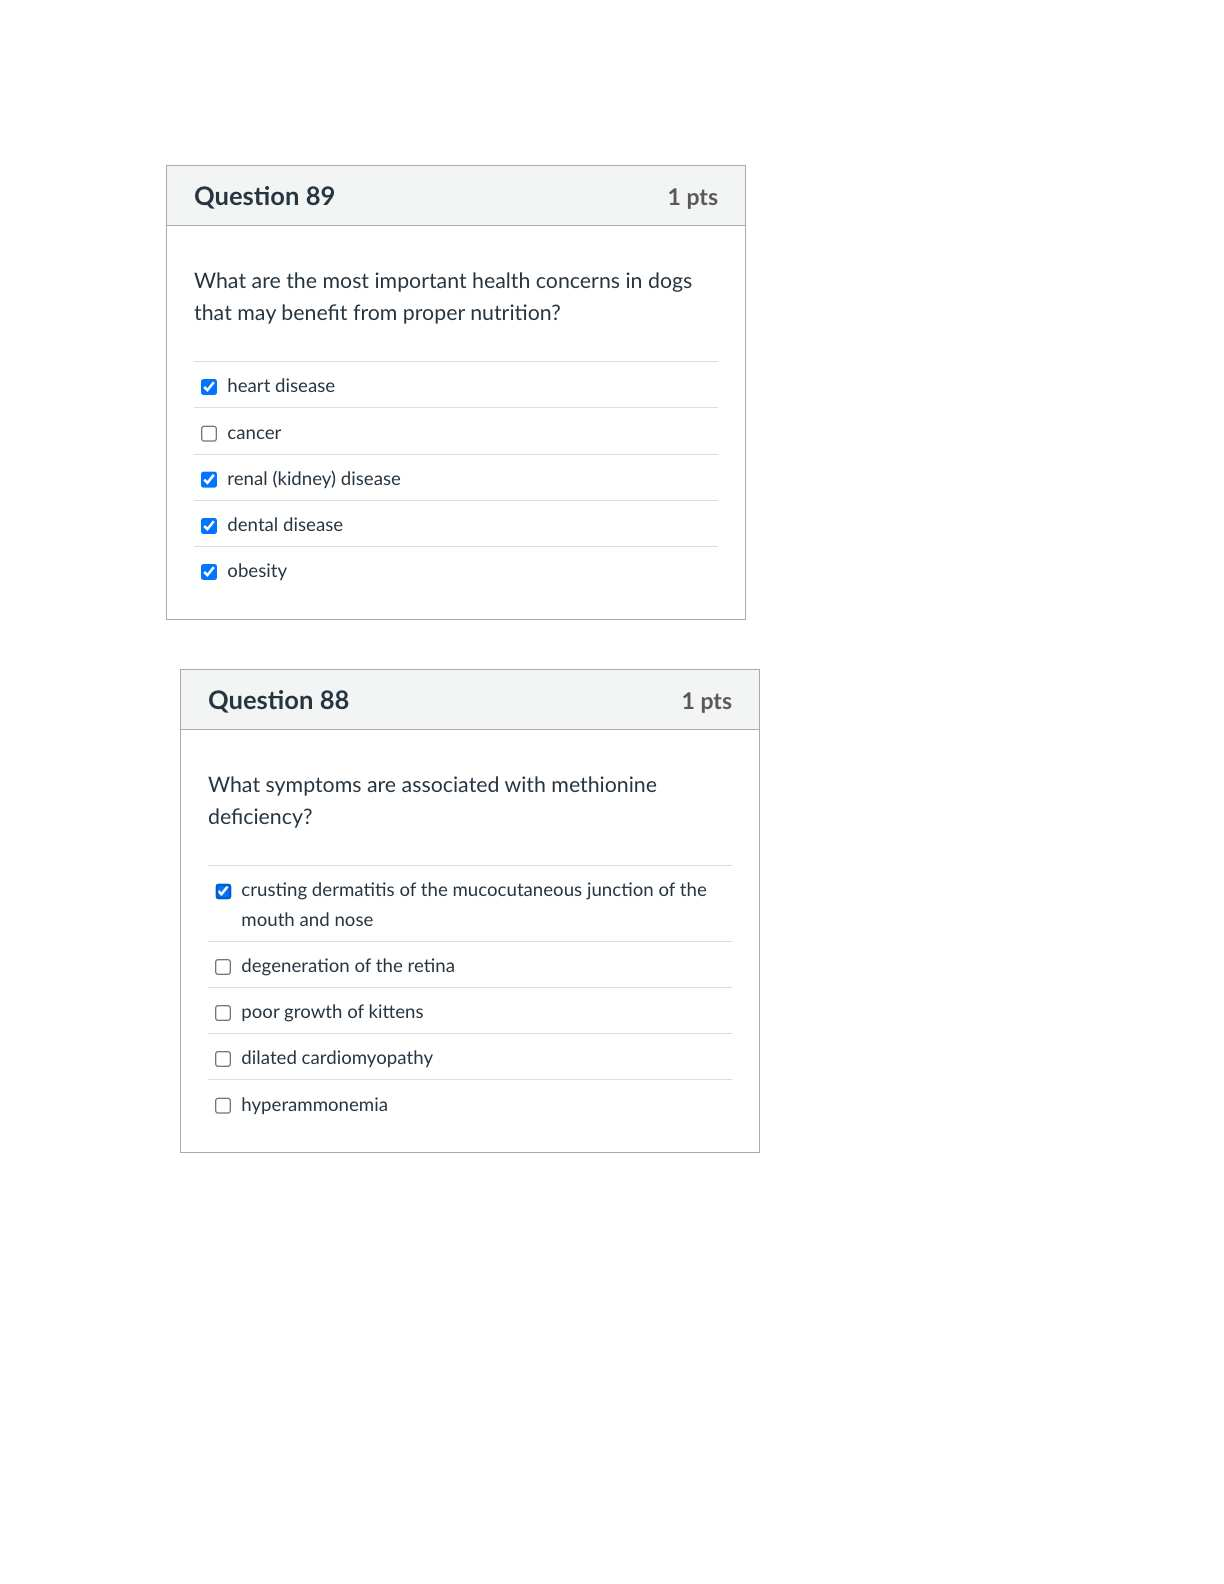This screenshot has width=1224, height=1584.
Task: Click the cancer answer label
Action: point(254,433)
